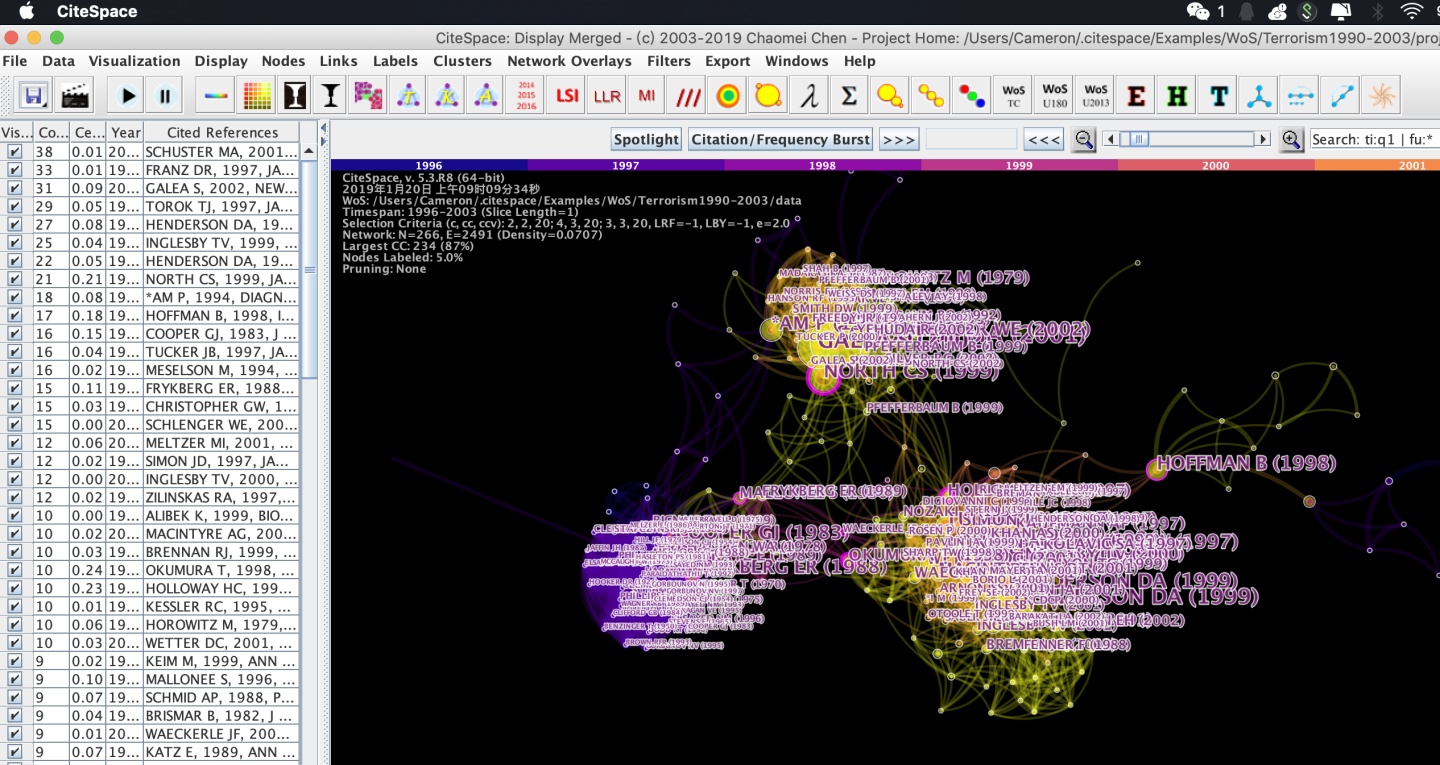Uncheck visibility for GALEA S, 2002
The height and width of the screenshot is (765, 1440).
point(15,188)
